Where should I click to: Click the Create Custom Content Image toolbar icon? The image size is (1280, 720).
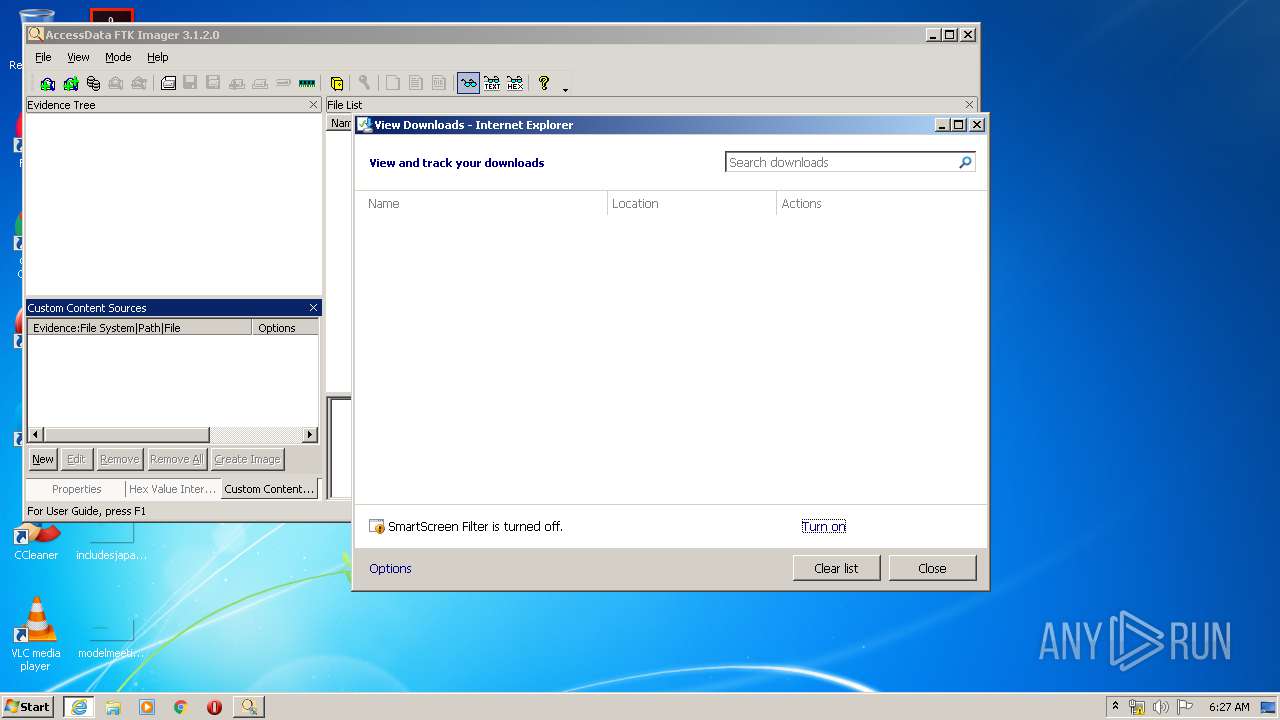pyautogui.click(x=260, y=83)
